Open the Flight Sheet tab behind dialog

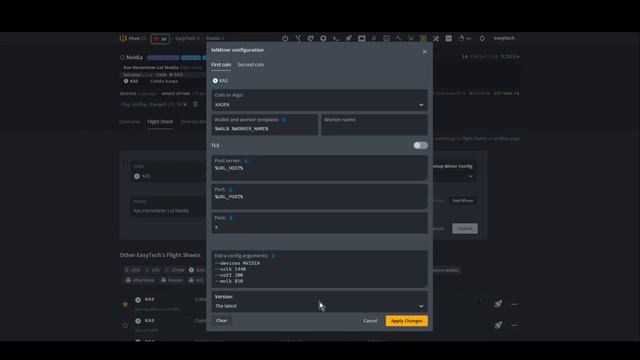pyautogui.click(x=160, y=122)
